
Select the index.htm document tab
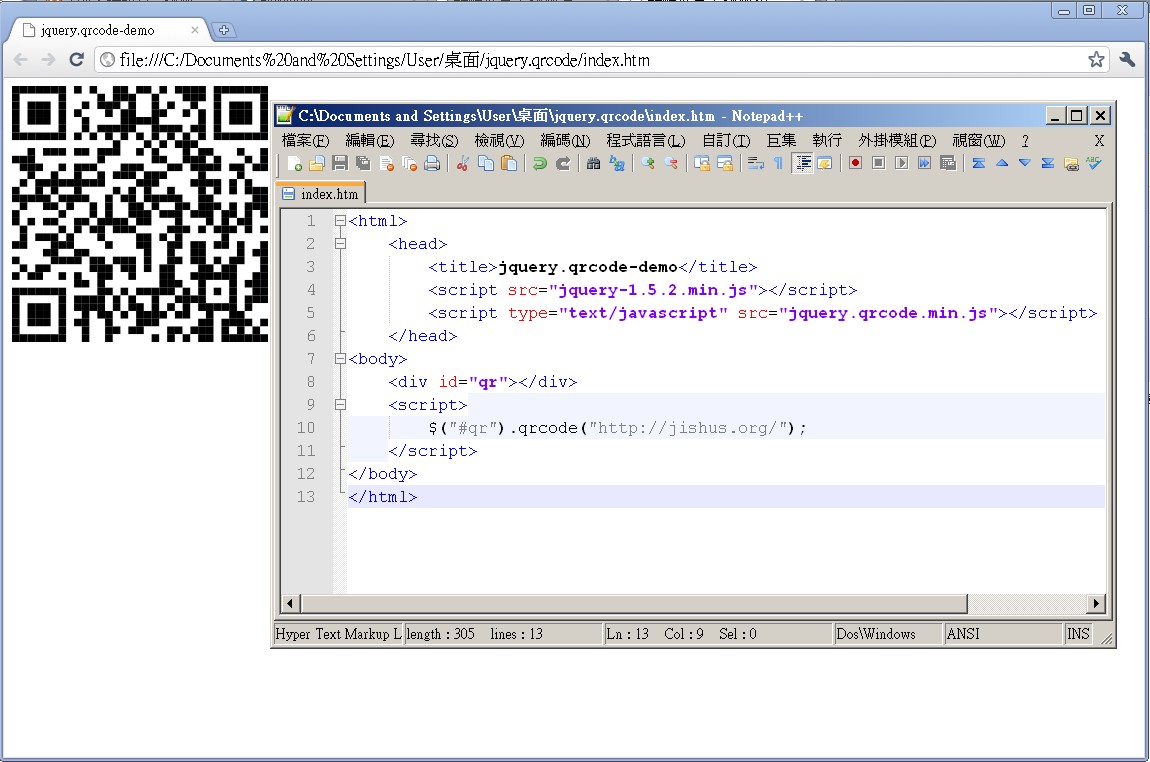click(x=321, y=194)
